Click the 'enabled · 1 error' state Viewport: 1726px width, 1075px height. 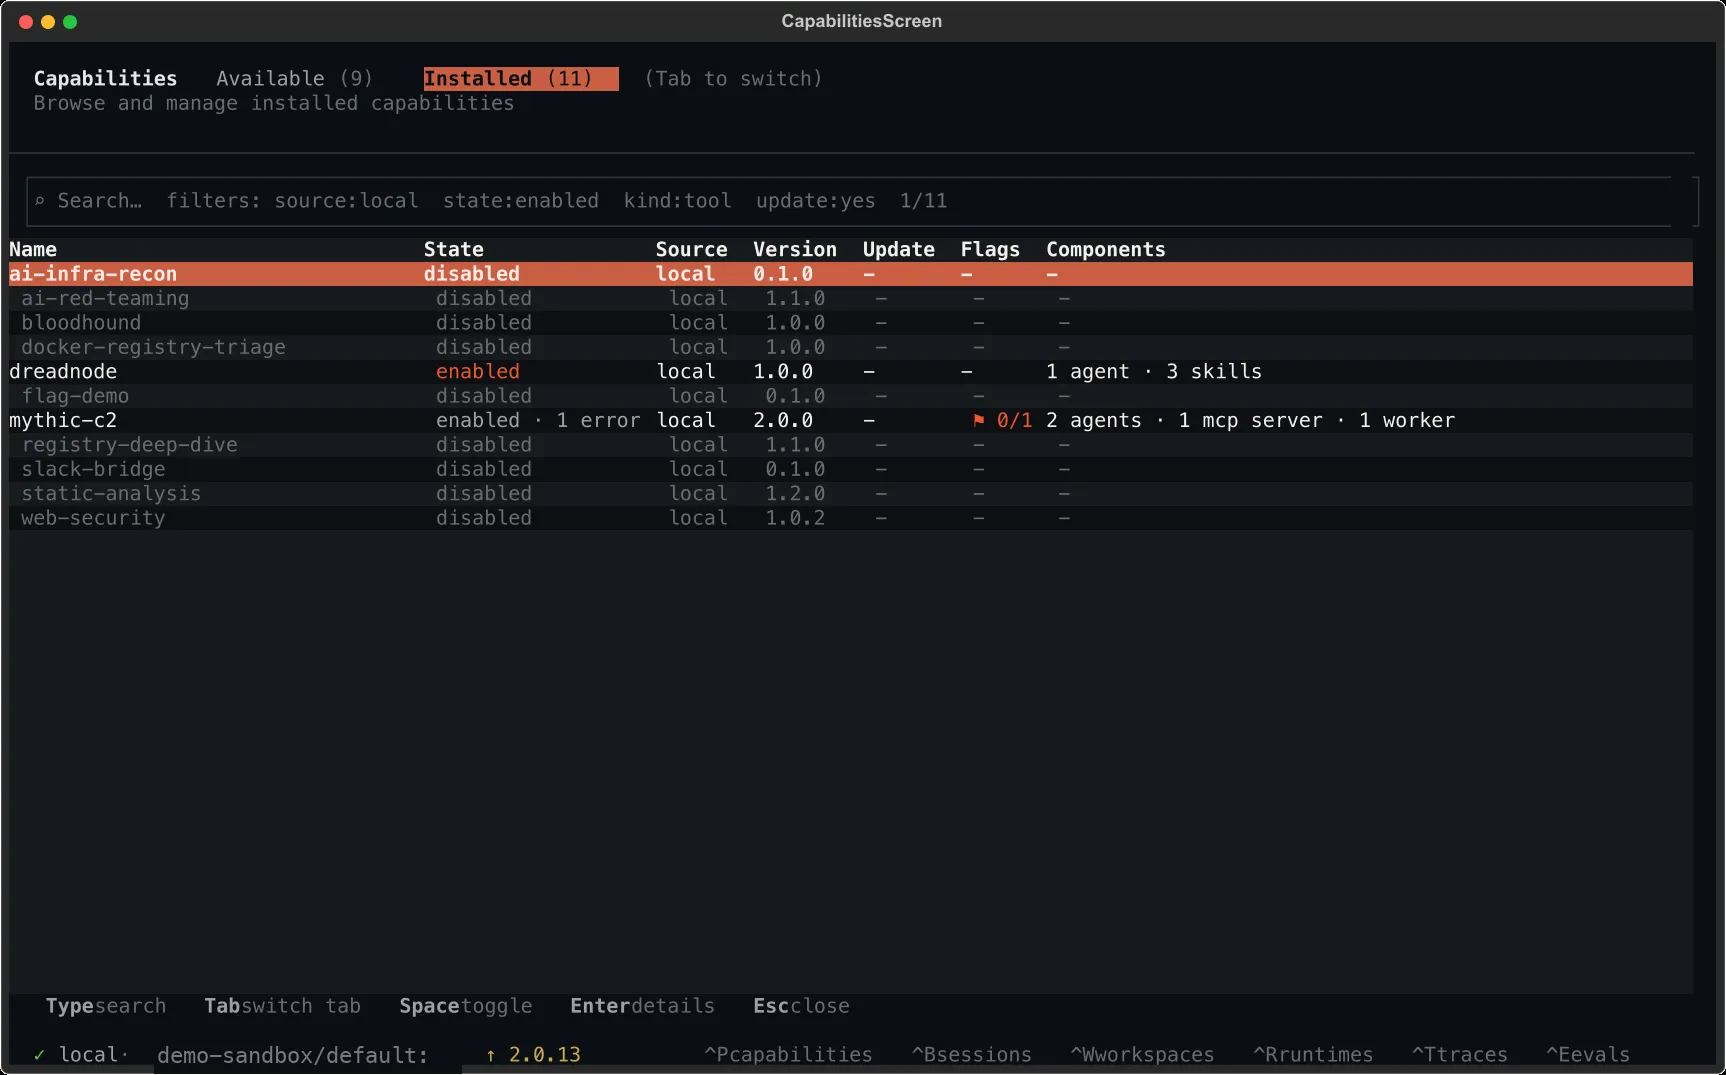point(538,420)
